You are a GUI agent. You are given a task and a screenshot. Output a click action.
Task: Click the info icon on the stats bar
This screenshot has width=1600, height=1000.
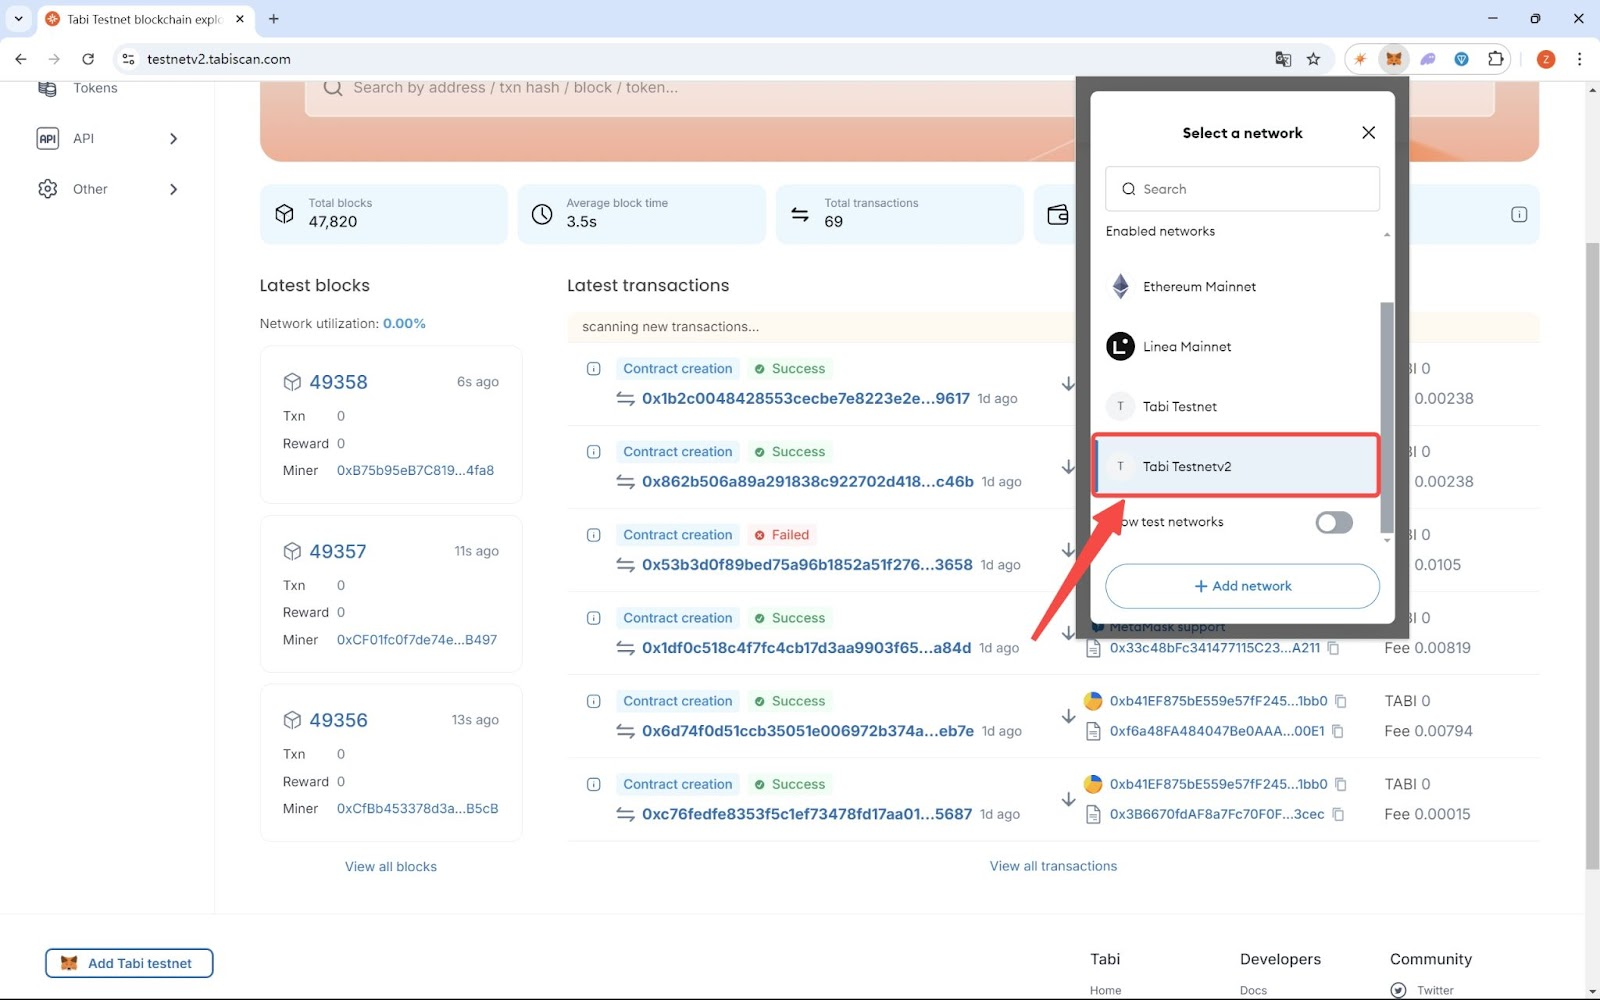click(x=1519, y=214)
